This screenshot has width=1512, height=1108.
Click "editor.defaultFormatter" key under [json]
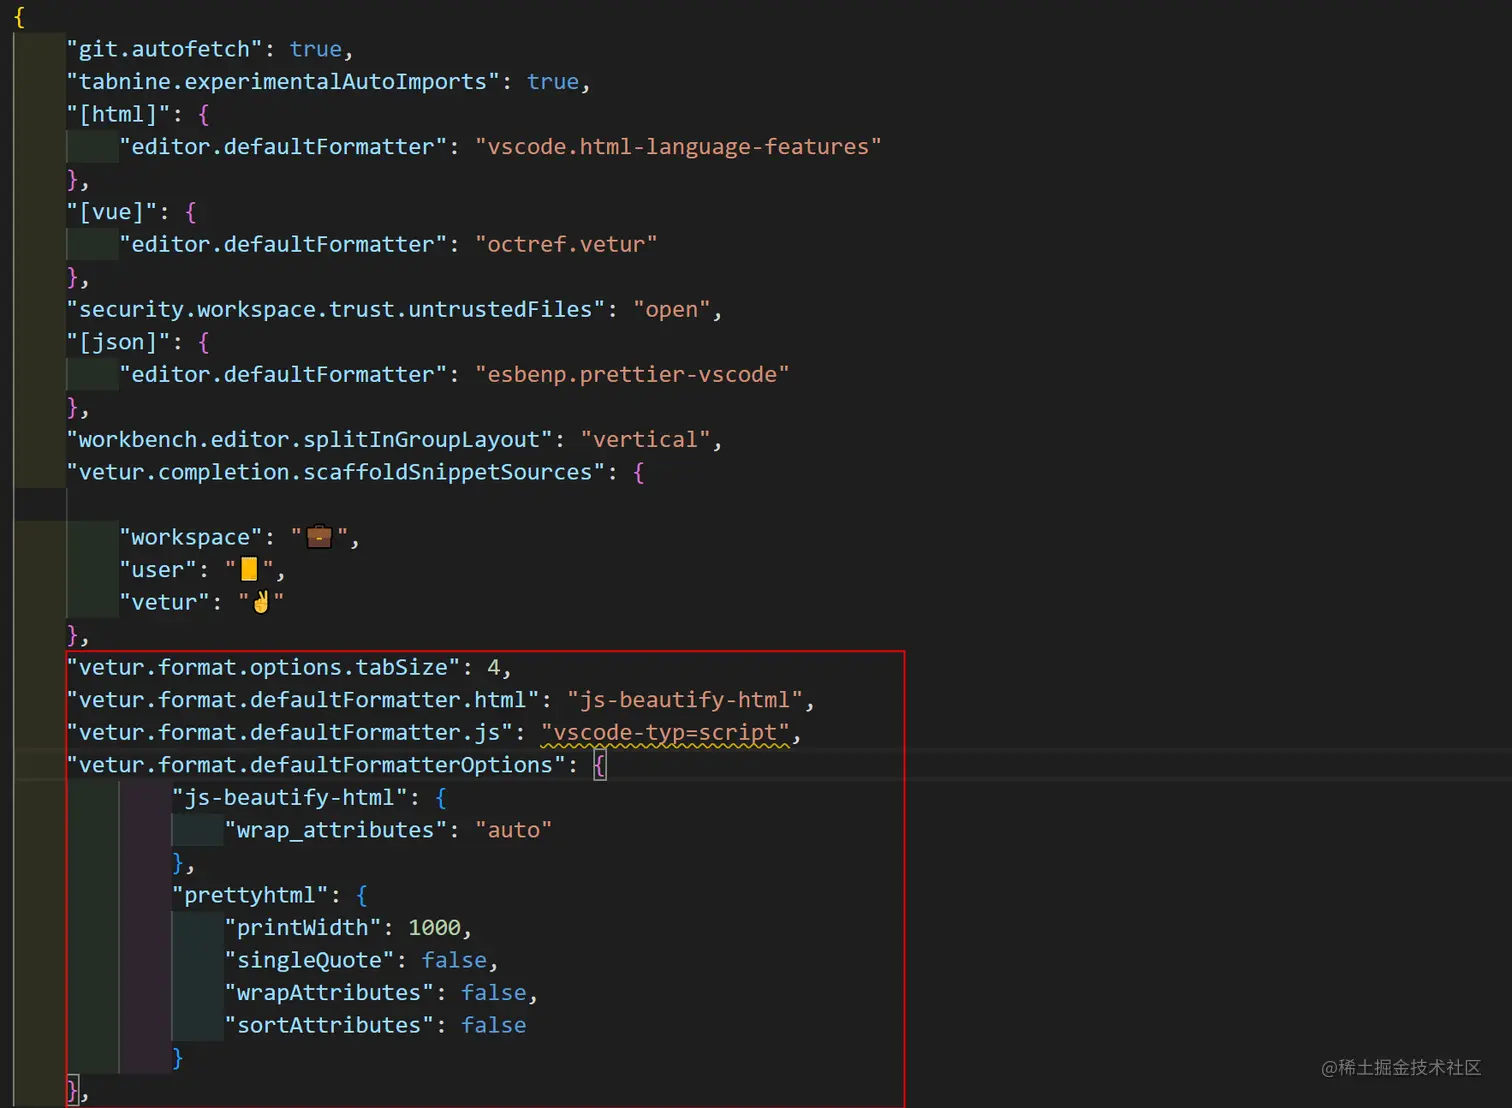coord(283,374)
